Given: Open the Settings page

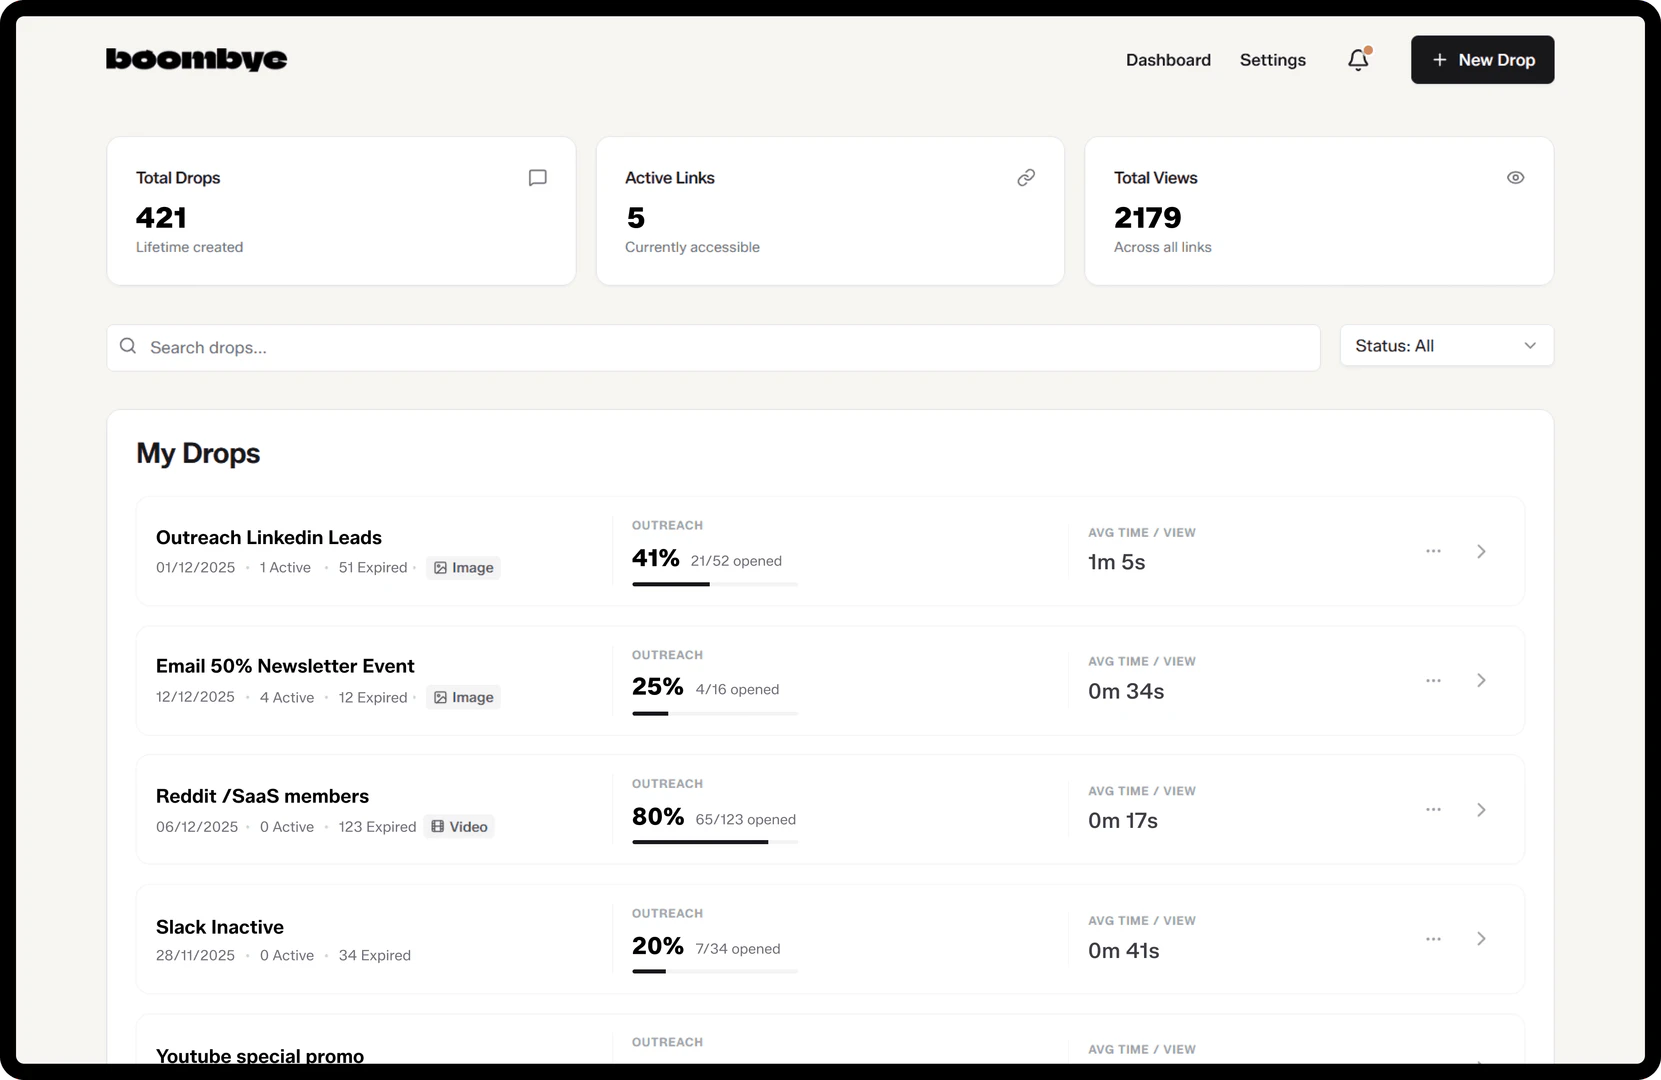Looking at the screenshot, I should (x=1272, y=60).
